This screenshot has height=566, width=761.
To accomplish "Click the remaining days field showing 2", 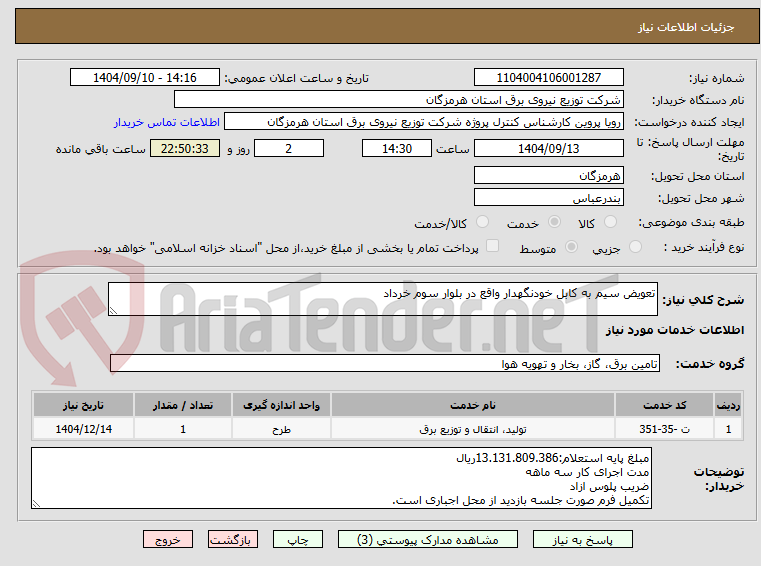I will (289, 149).
